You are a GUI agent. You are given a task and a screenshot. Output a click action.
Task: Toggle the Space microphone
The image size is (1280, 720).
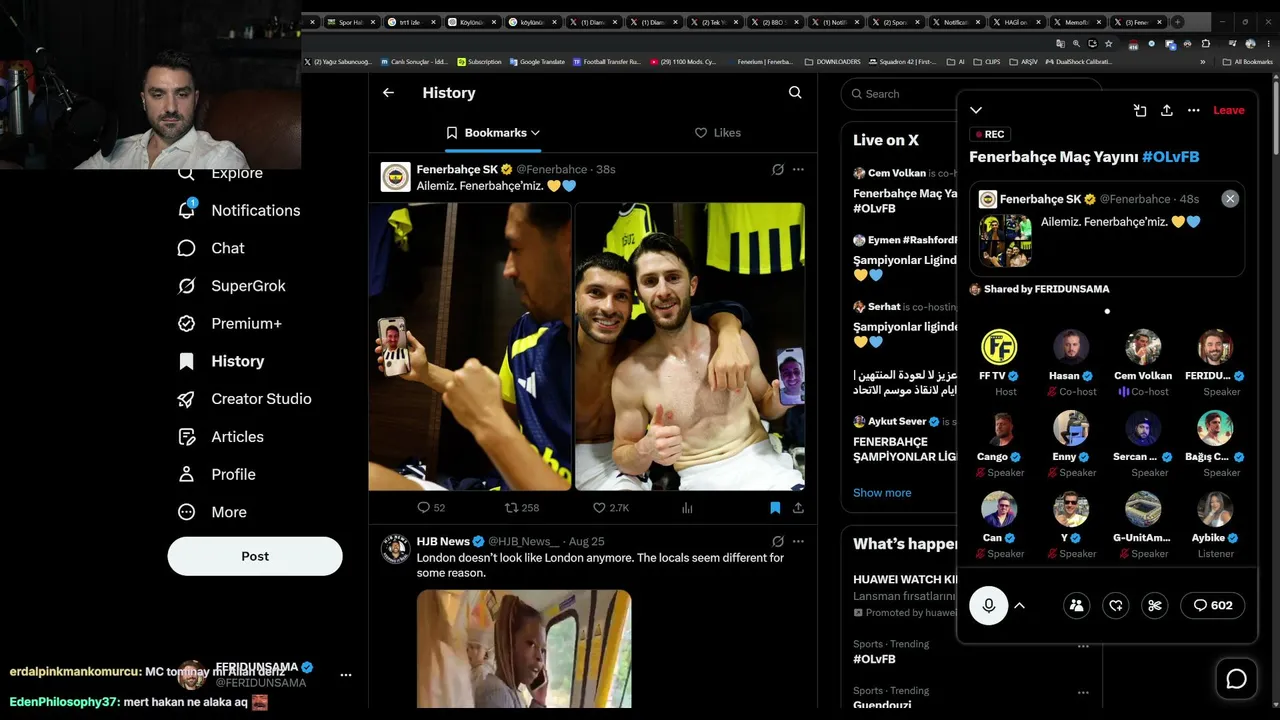(989, 605)
